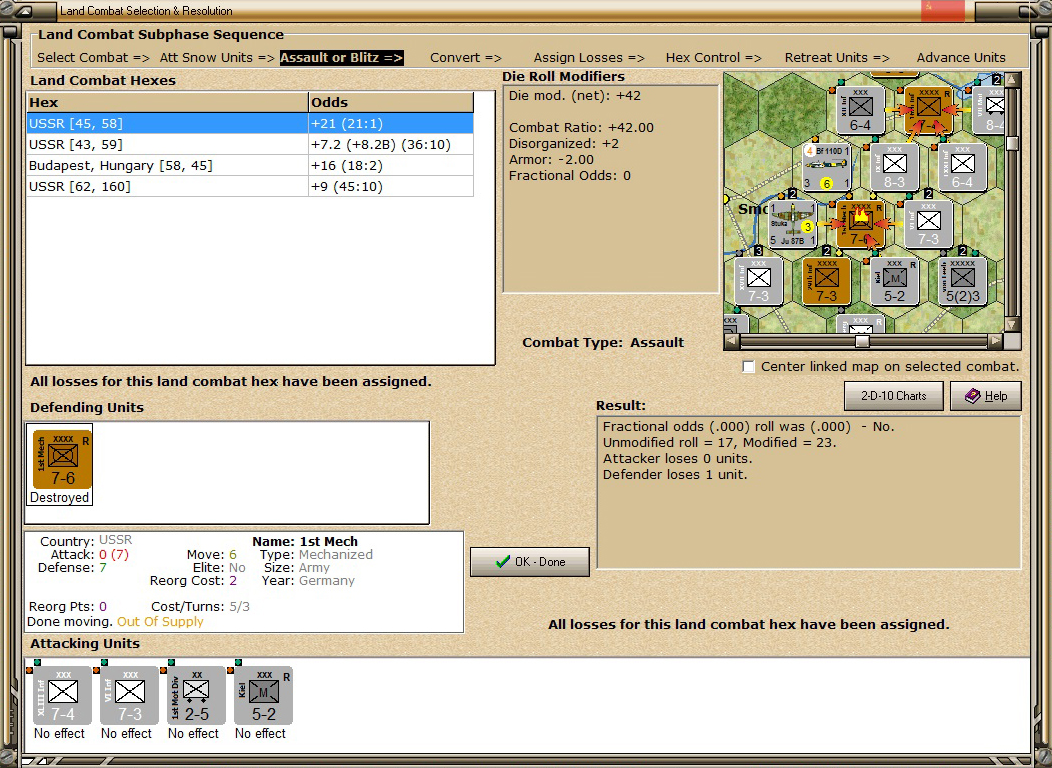Select the Stuka Ju 87B aircraft counter
The width and height of the screenshot is (1052, 768).
pyautogui.click(x=792, y=225)
